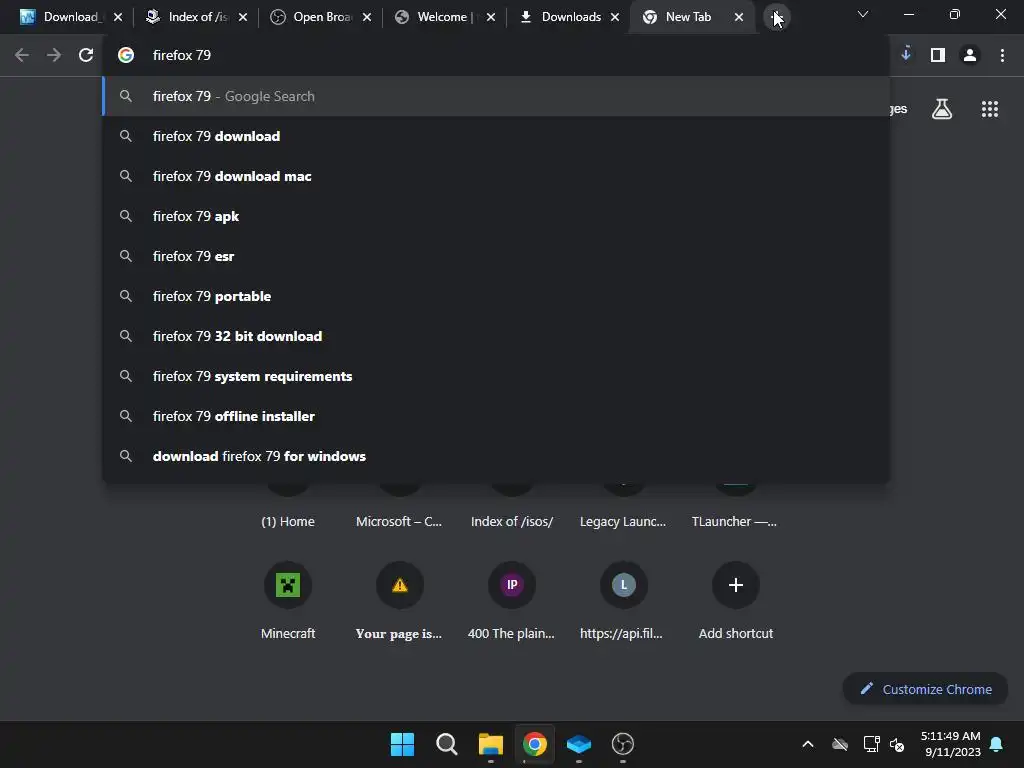Select 'firefox 79 download mac' suggestion
The height and width of the screenshot is (768, 1024).
click(x=496, y=176)
